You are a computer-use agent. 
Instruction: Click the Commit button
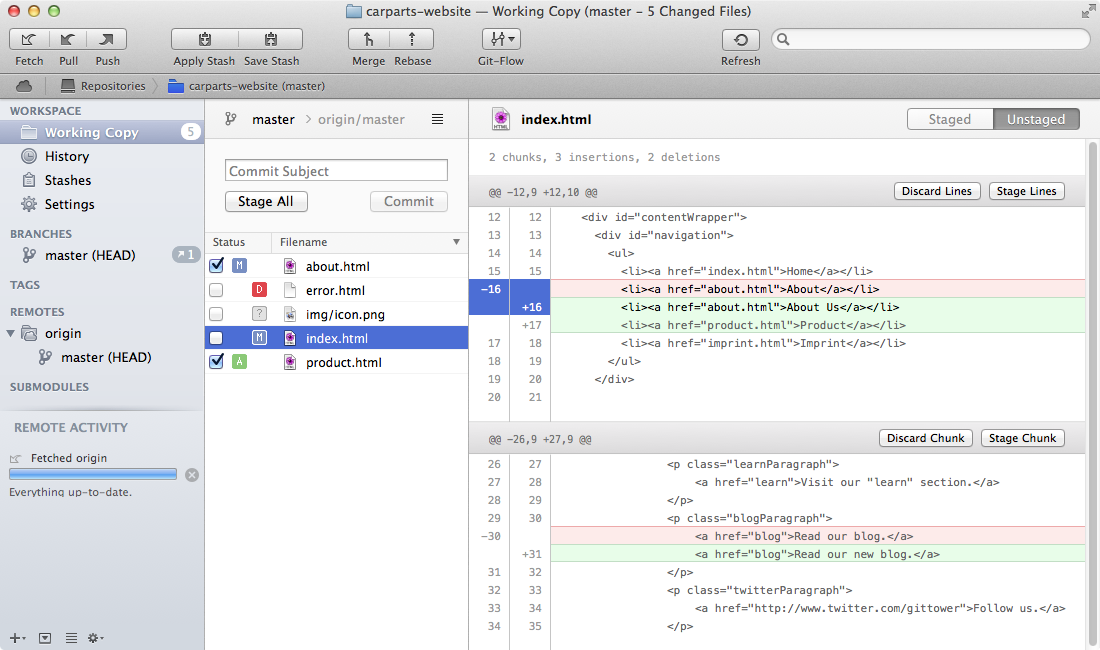(x=408, y=201)
